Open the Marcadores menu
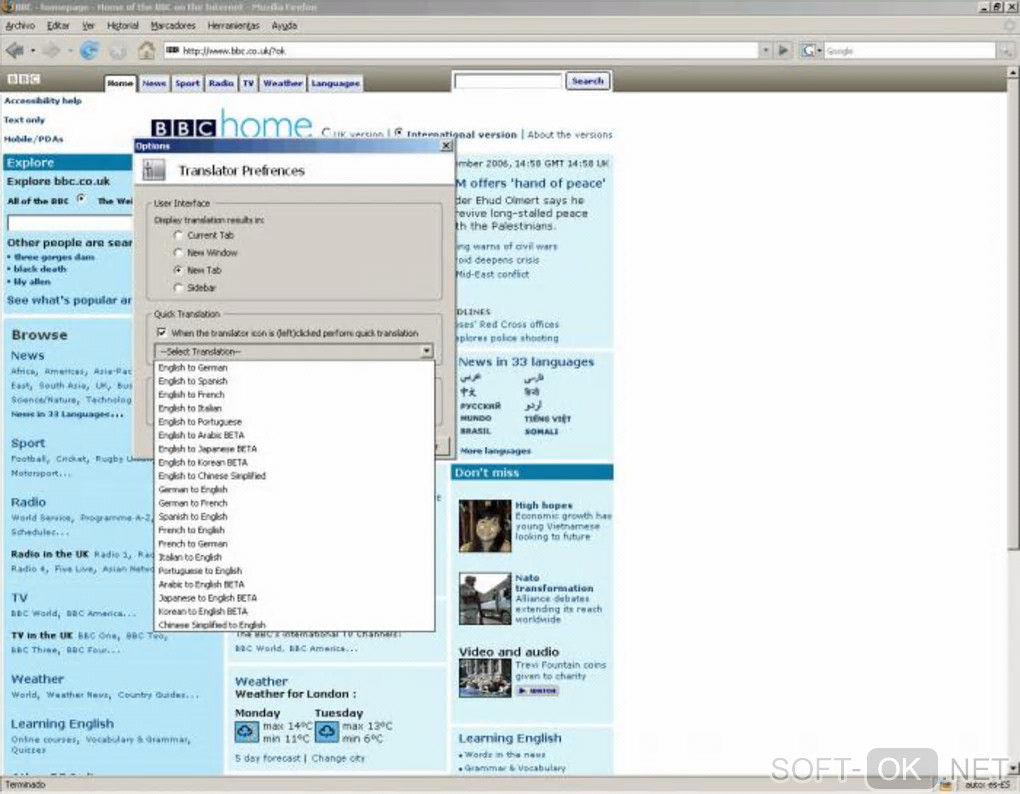Screen dimensions: 1020x794 tap(173, 25)
